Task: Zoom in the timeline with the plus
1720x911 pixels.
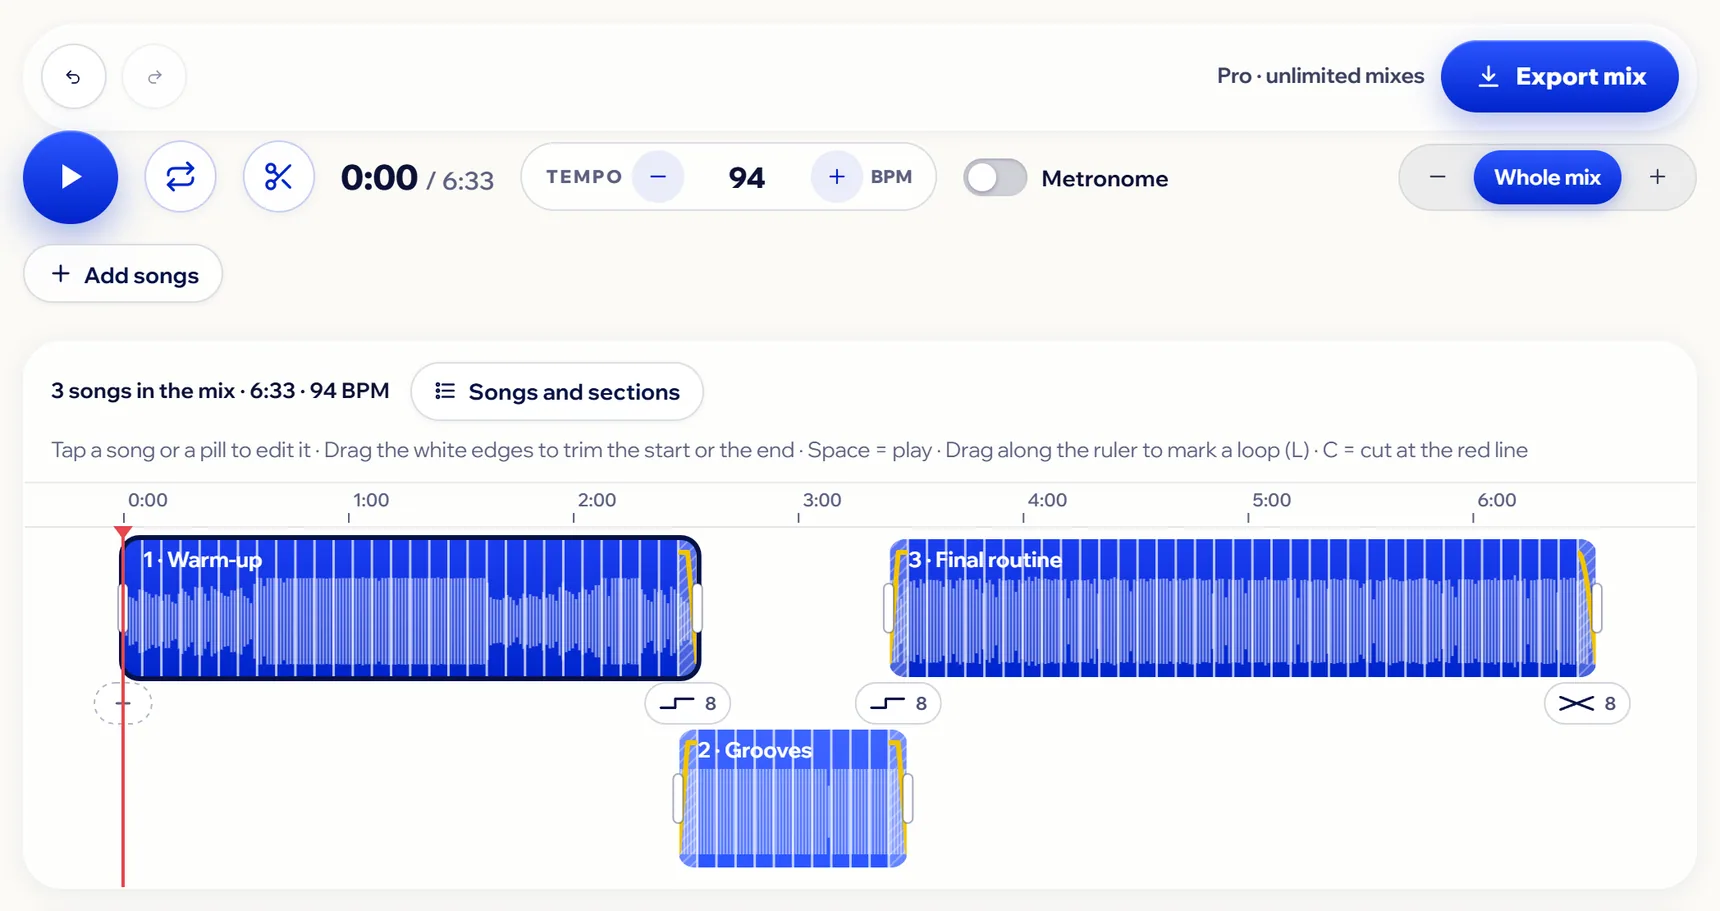Action: point(1657,177)
